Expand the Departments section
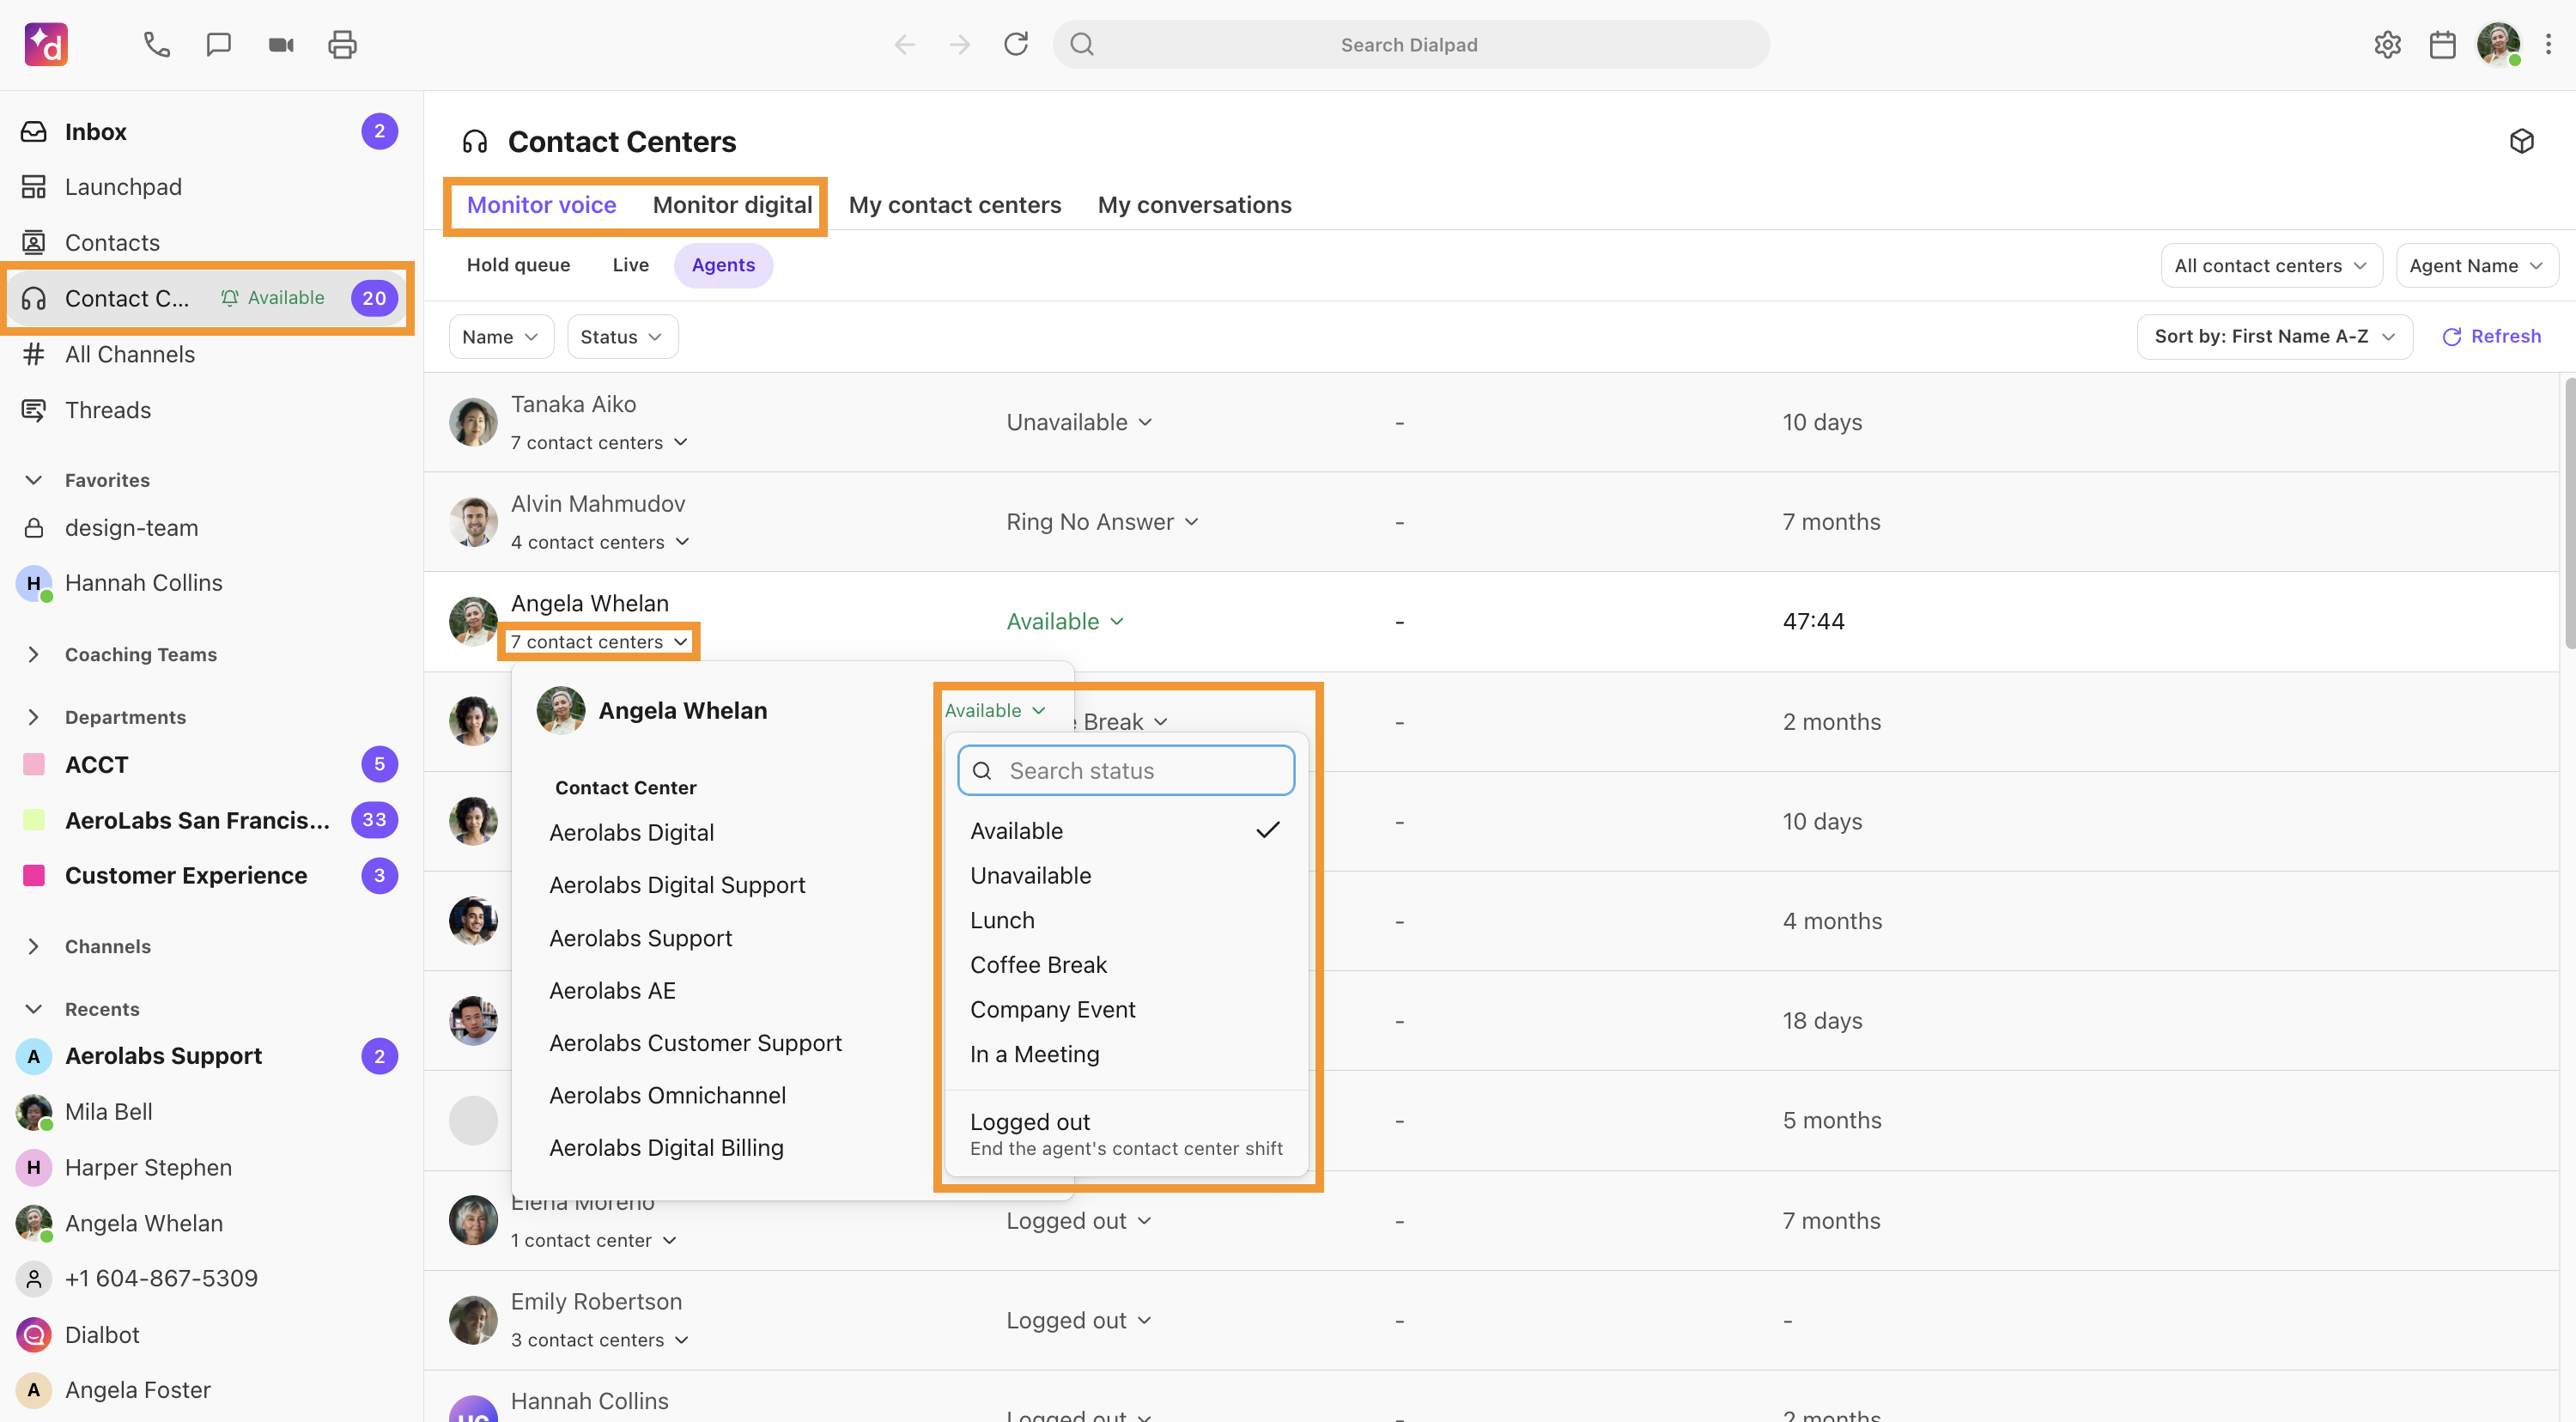This screenshot has height=1422, width=2576. point(33,717)
